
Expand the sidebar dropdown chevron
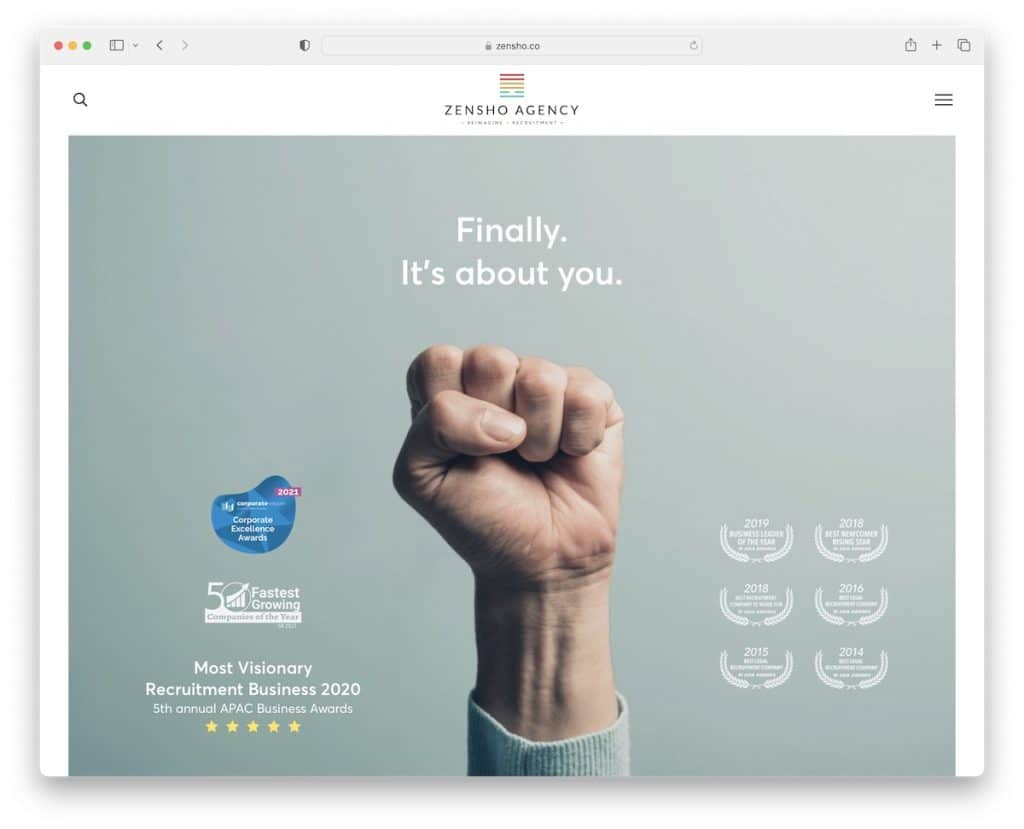click(135, 45)
